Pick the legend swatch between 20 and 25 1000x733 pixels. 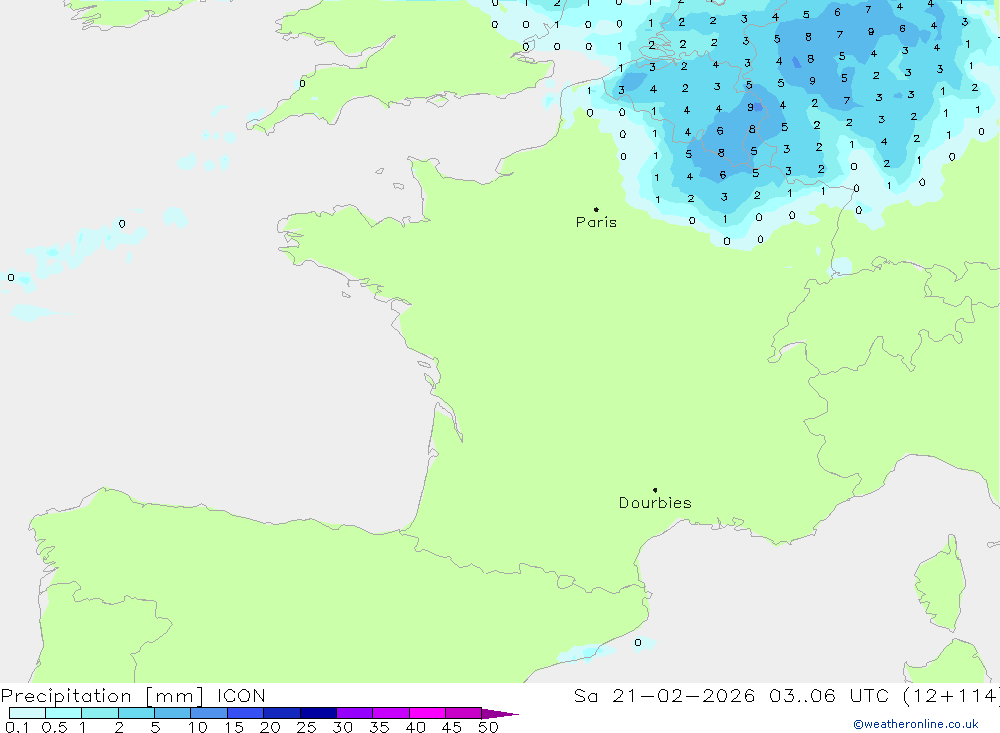click(282, 713)
